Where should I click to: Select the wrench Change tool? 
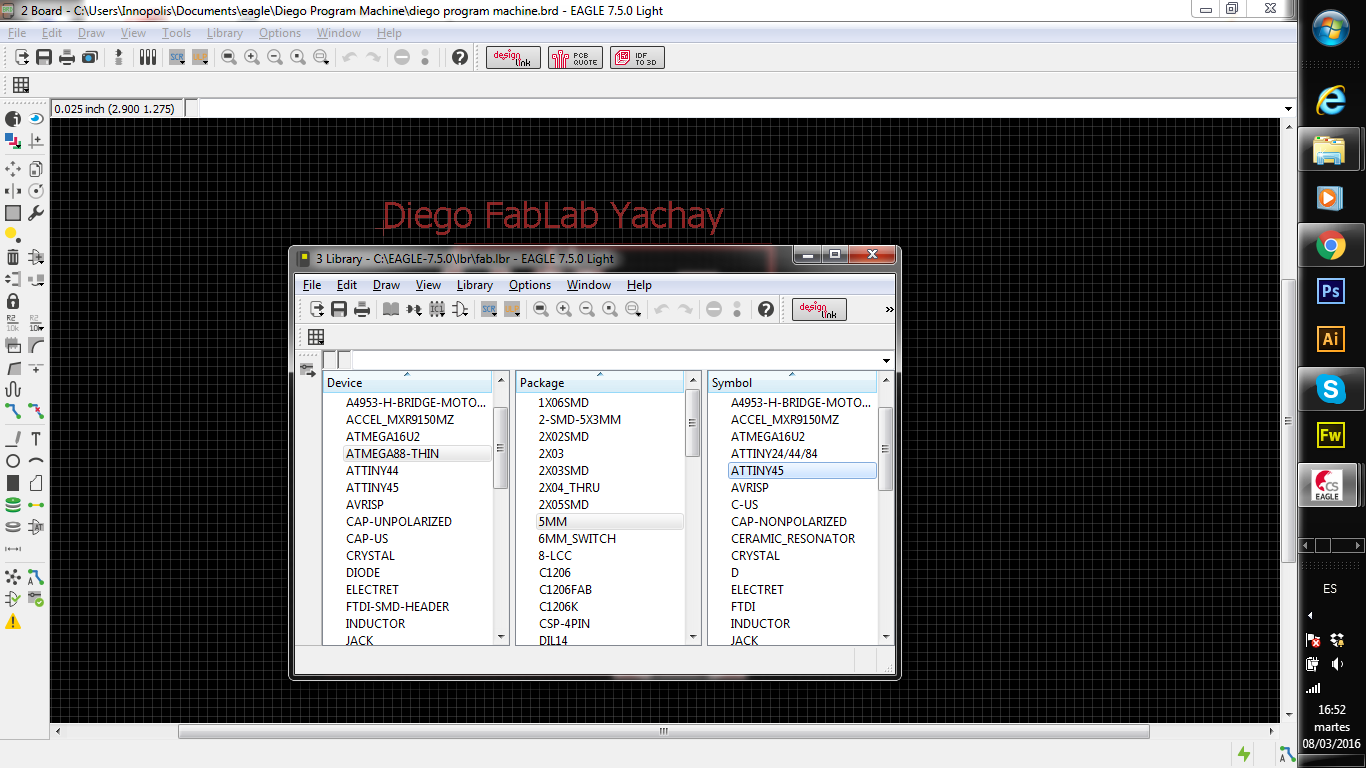pos(36,213)
